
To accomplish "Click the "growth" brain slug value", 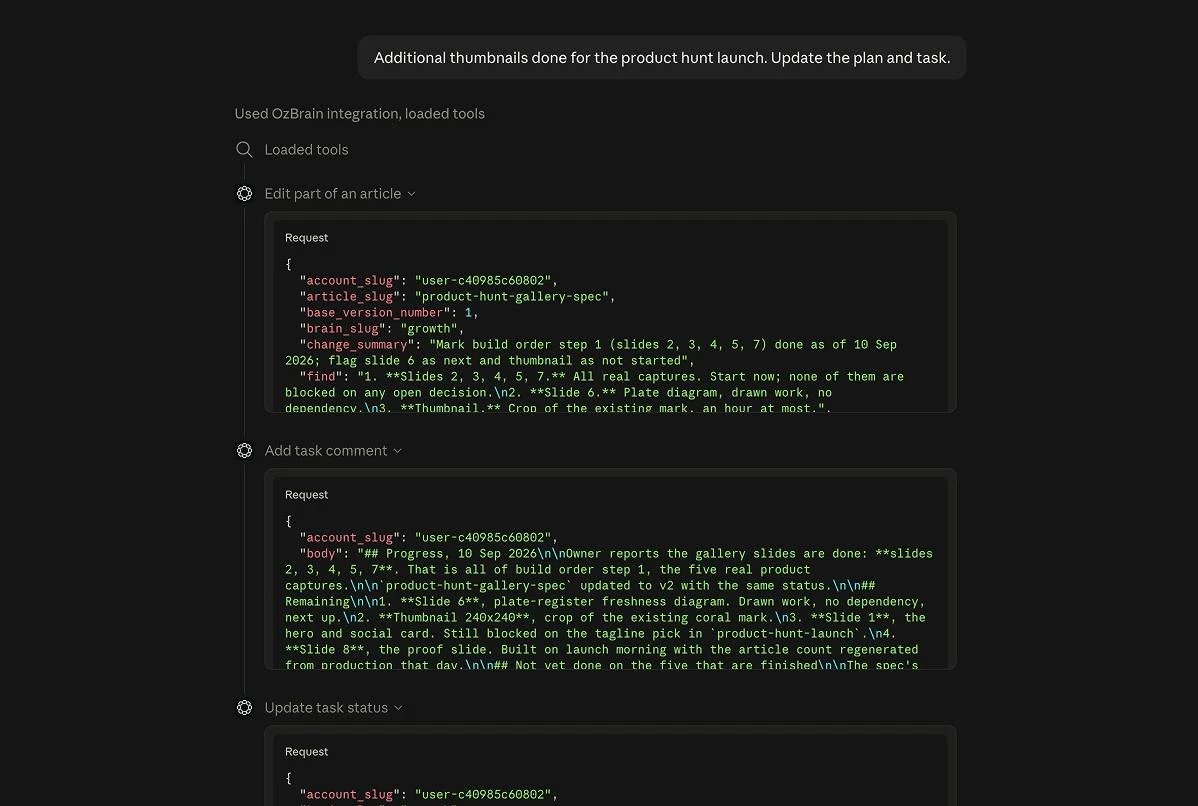I will [429, 329].
